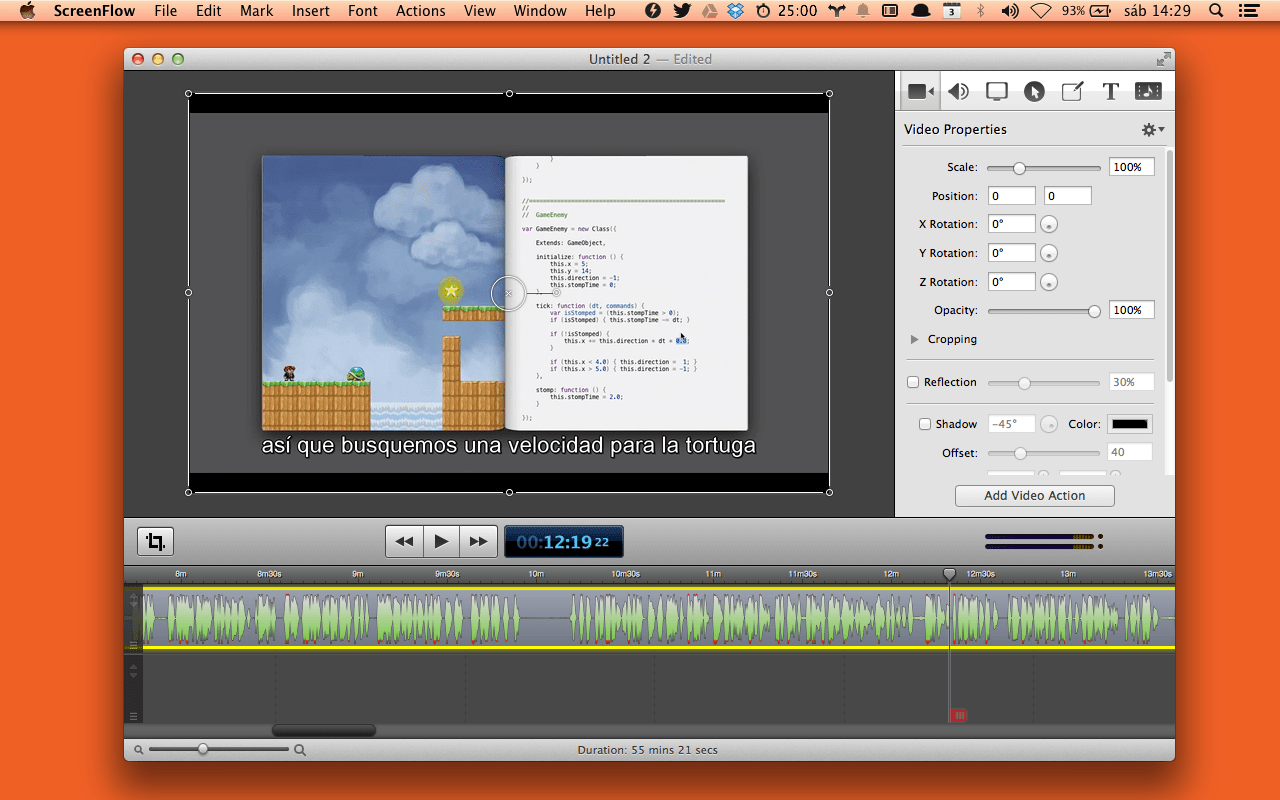Open the Actions menu
The width and height of the screenshot is (1280, 800).
click(x=421, y=11)
